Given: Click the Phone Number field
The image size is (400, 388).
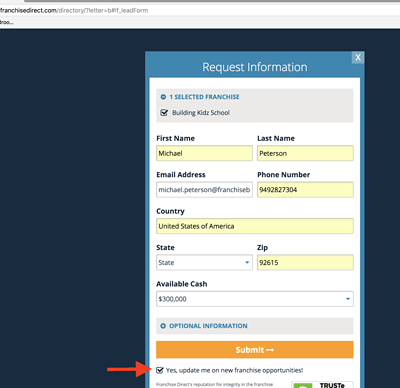Looking at the screenshot, I should point(305,190).
